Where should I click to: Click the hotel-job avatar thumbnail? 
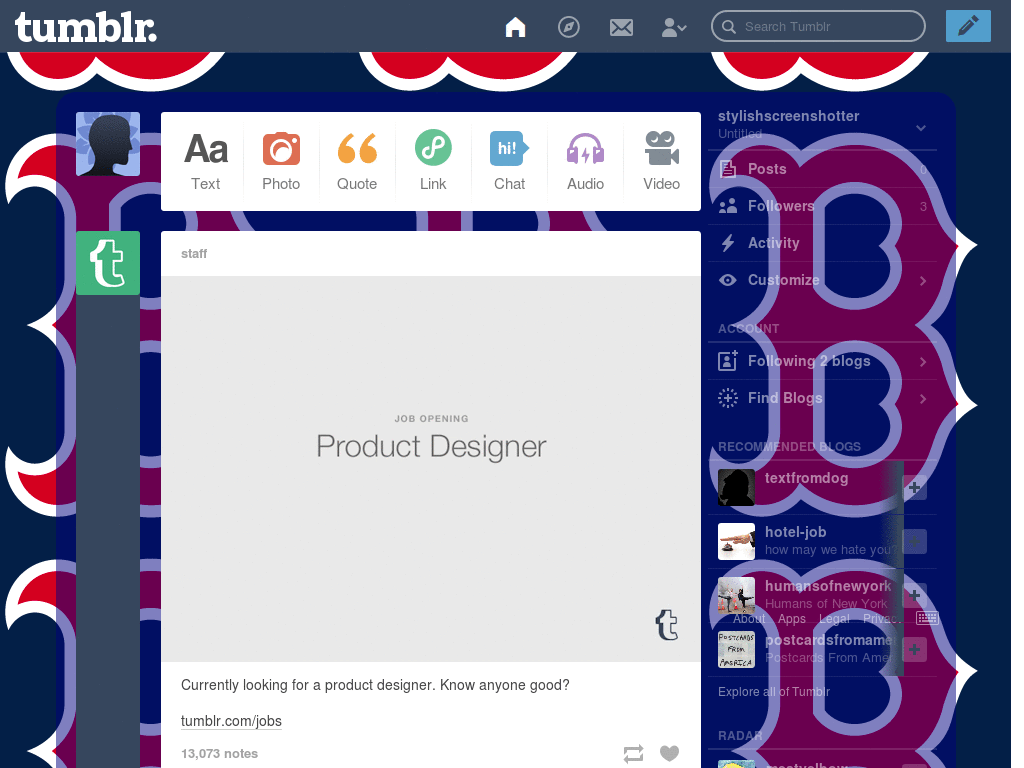point(736,541)
